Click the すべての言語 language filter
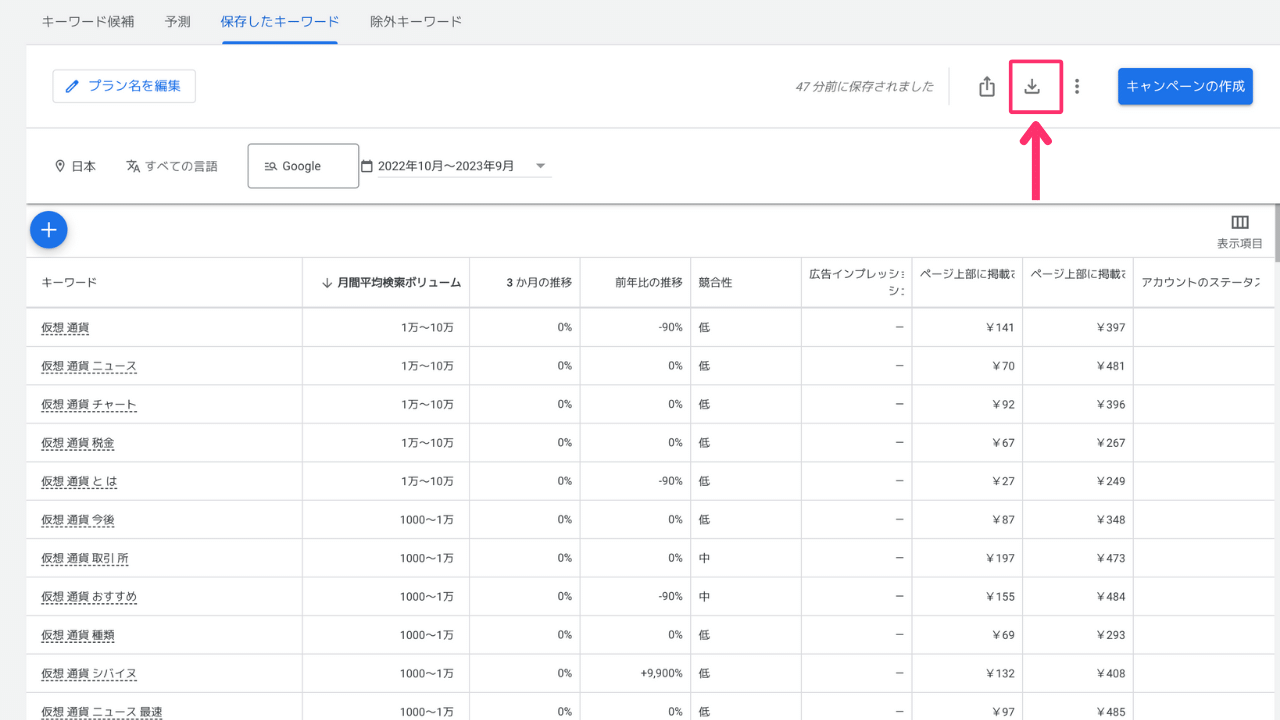 pos(172,166)
